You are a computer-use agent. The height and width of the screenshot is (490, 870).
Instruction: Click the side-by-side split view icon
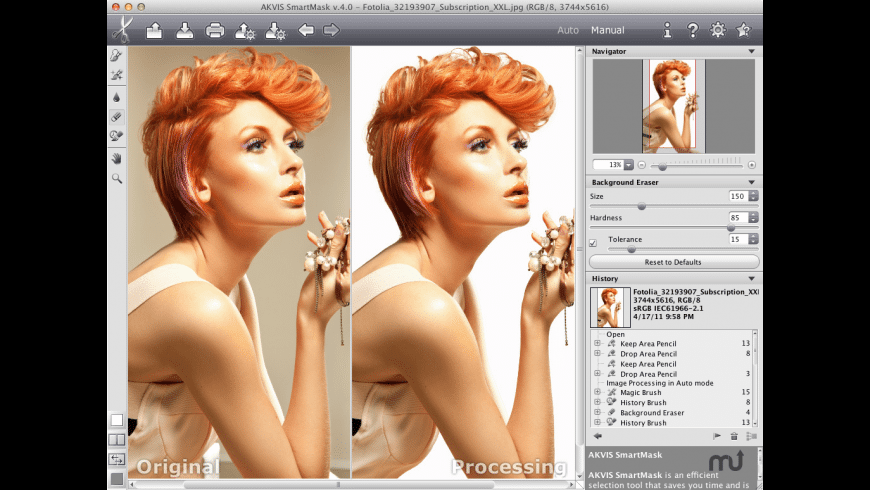click(x=117, y=440)
